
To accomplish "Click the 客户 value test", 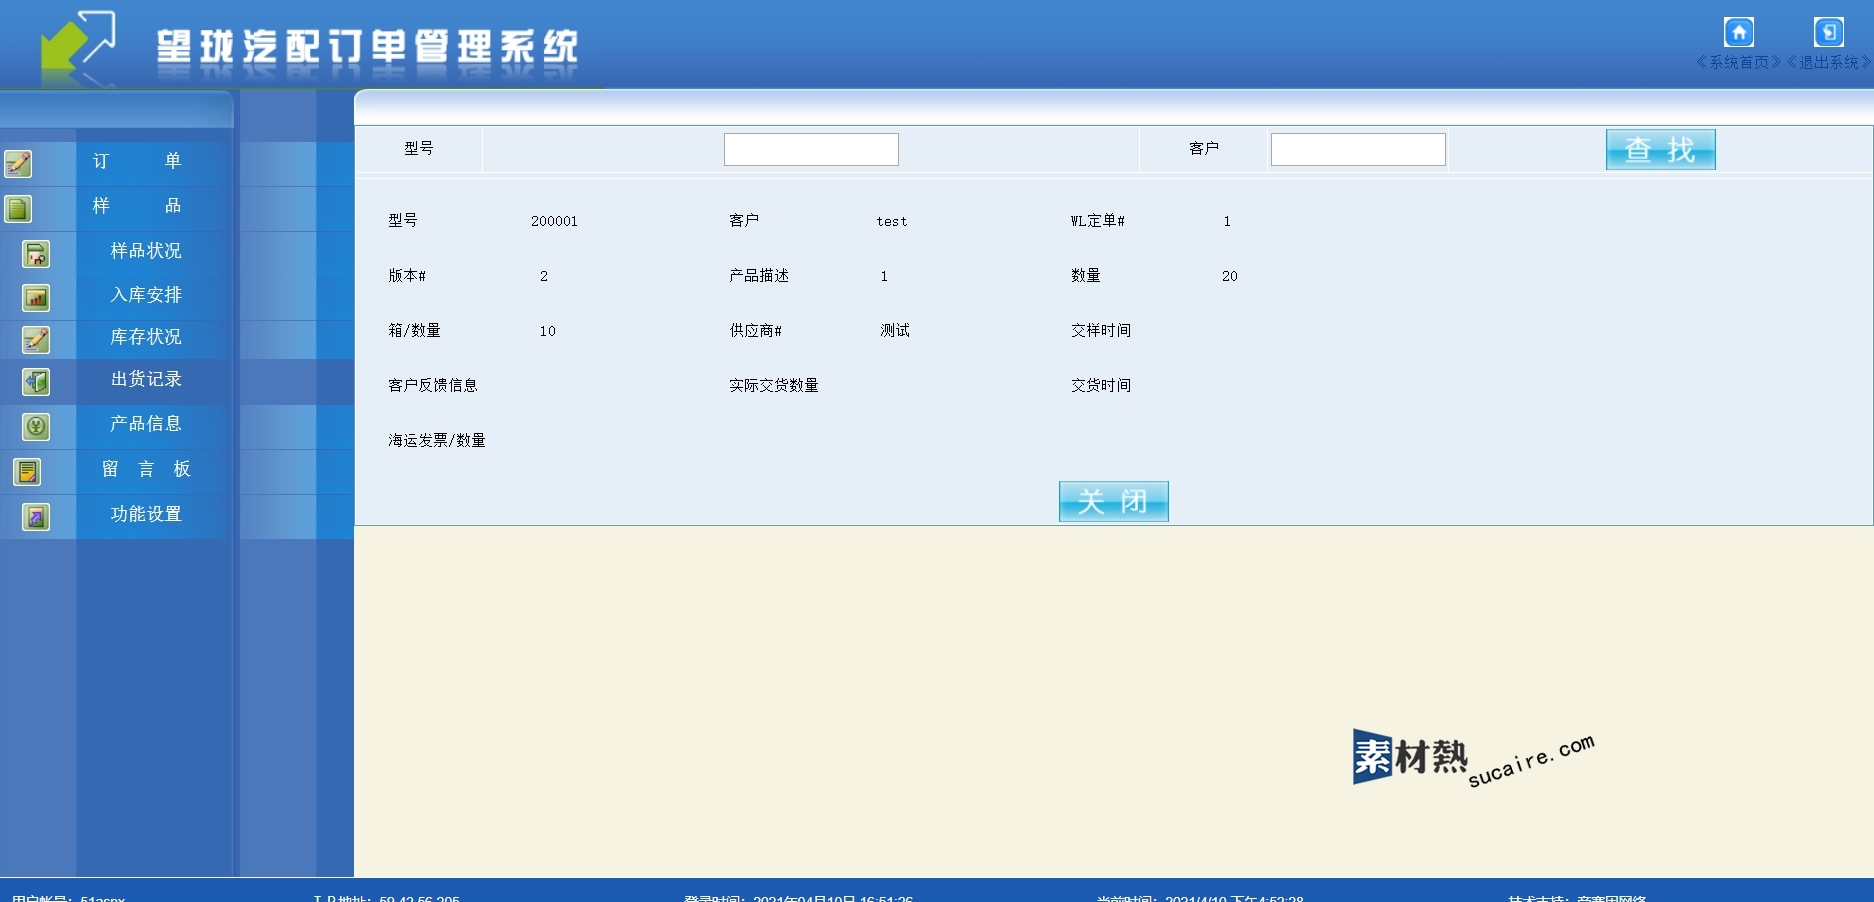I will coord(892,221).
